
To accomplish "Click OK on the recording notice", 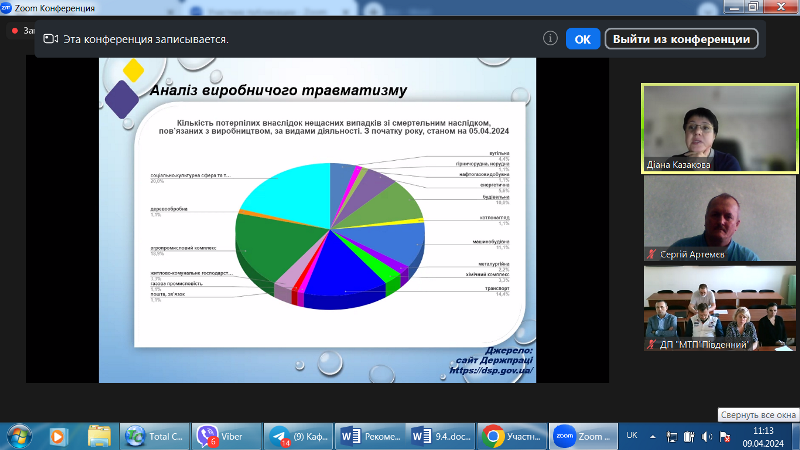I will tap(582, 39).
